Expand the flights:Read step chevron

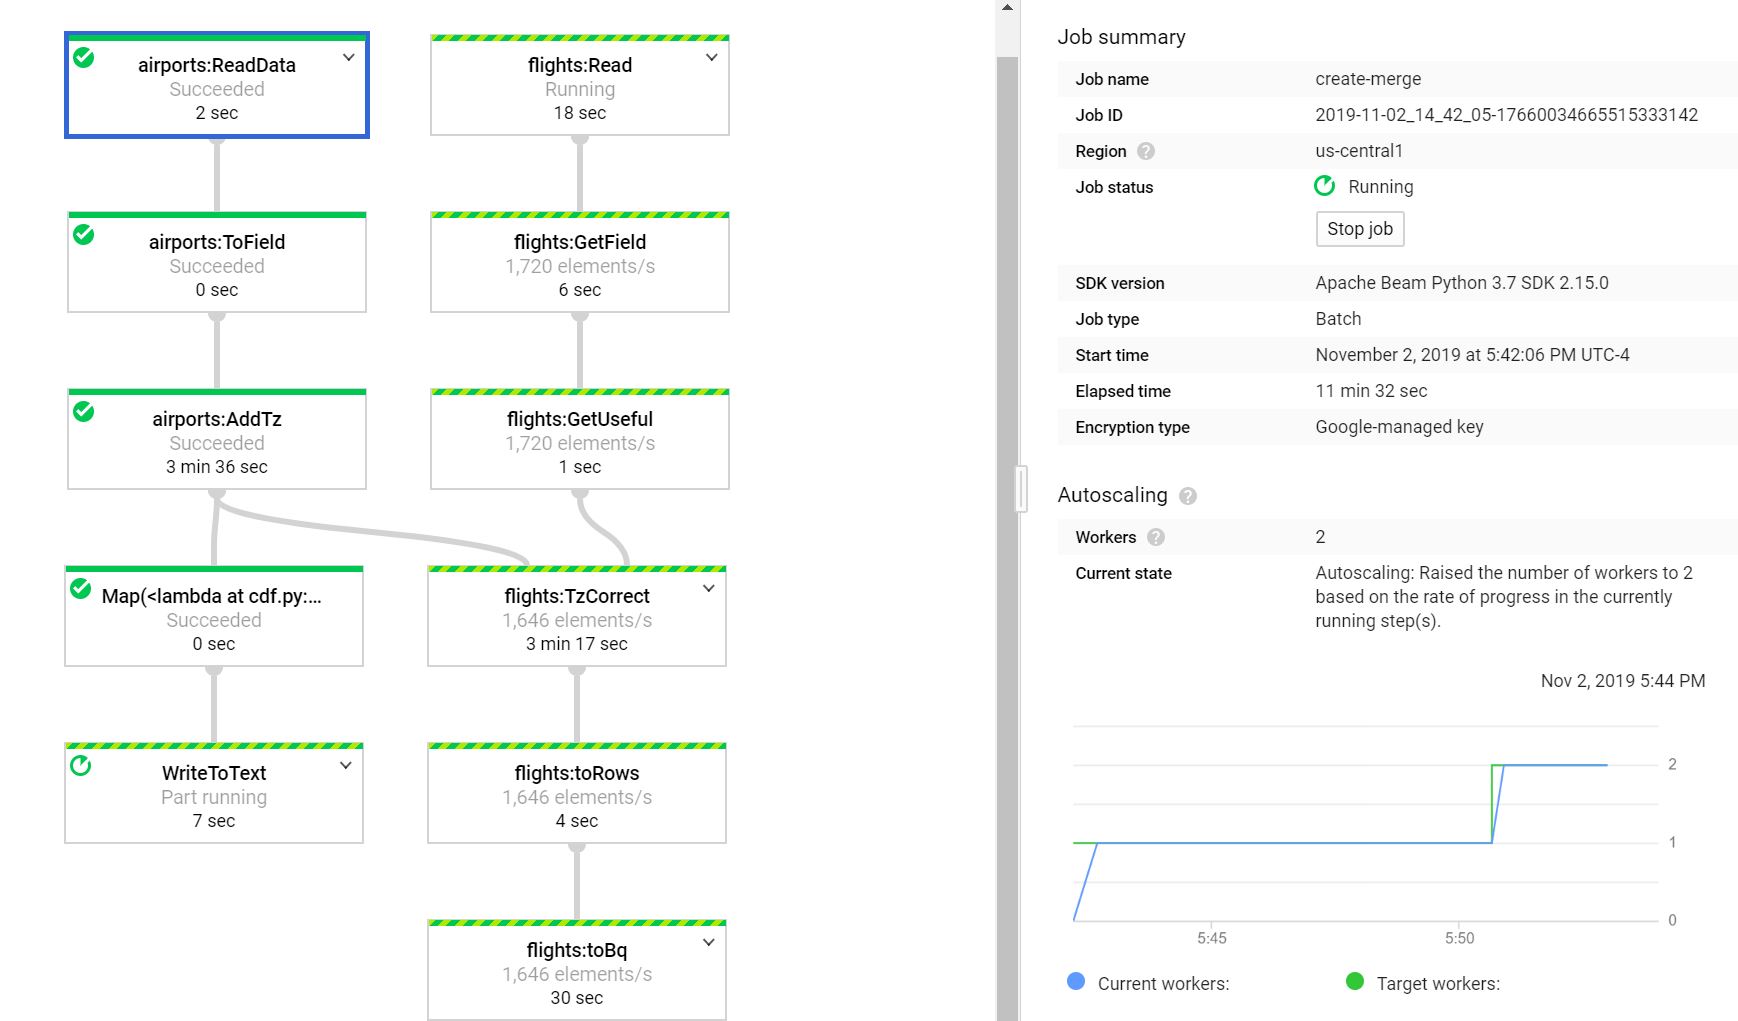coord(712,58)
